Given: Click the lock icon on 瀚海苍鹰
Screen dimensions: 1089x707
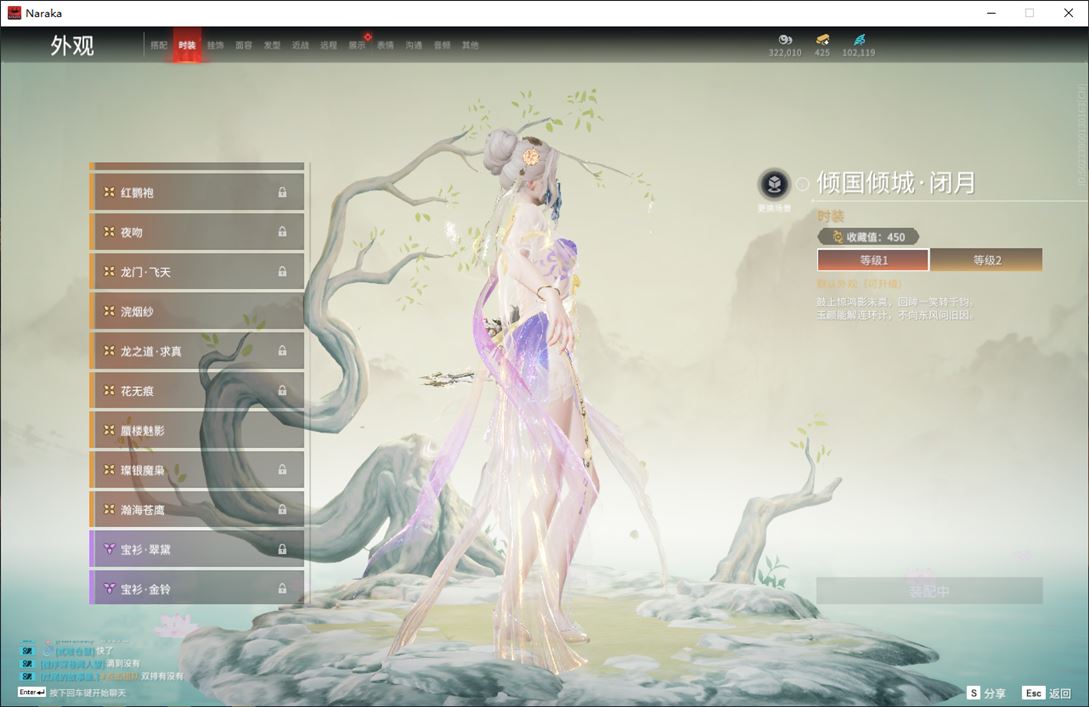Looking at the screenshot, I should tap(283, 509).
